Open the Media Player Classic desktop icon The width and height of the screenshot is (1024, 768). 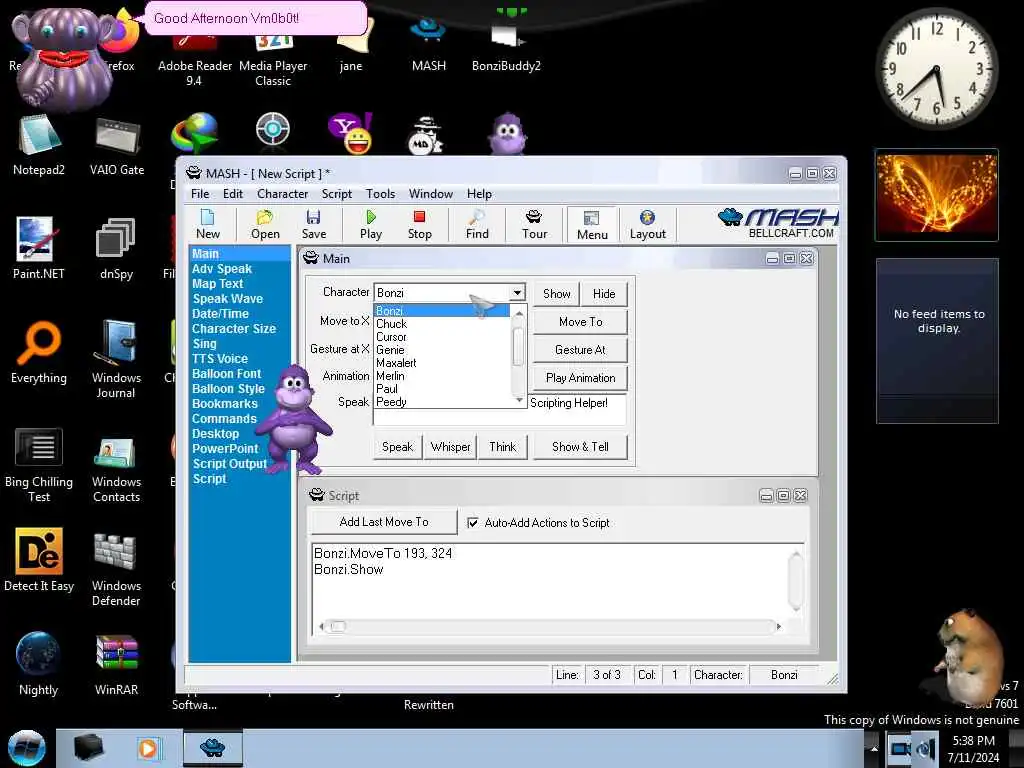[x=273, y=57]
